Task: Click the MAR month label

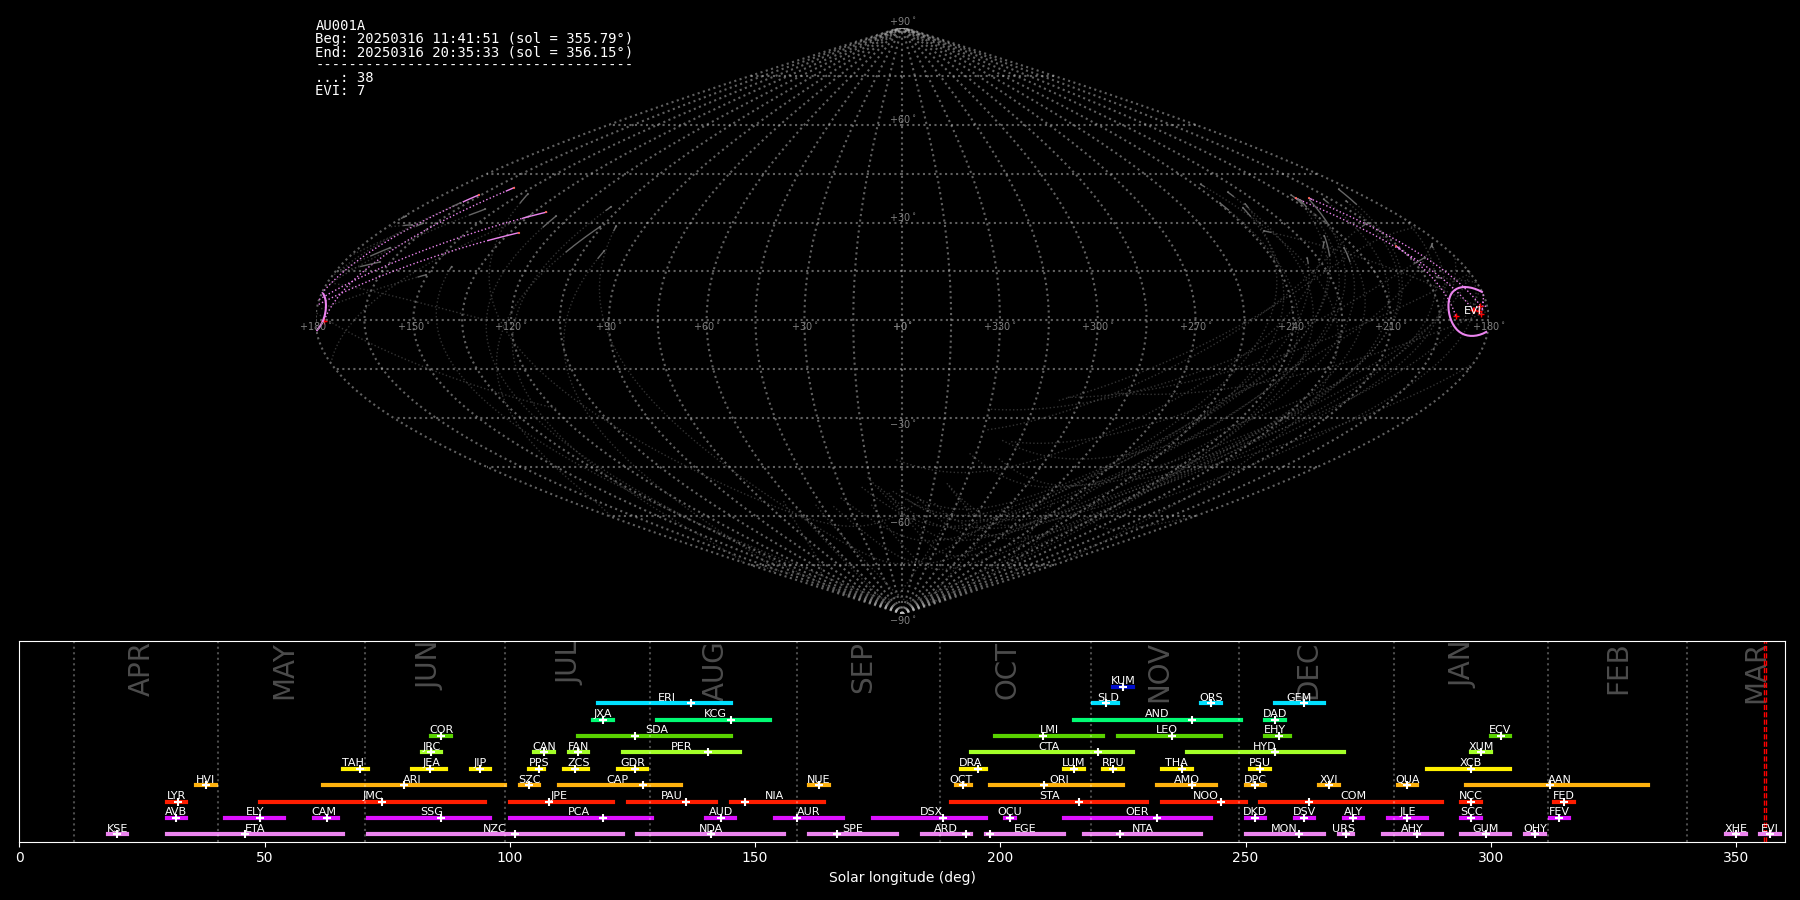Action: [1755, 675]
